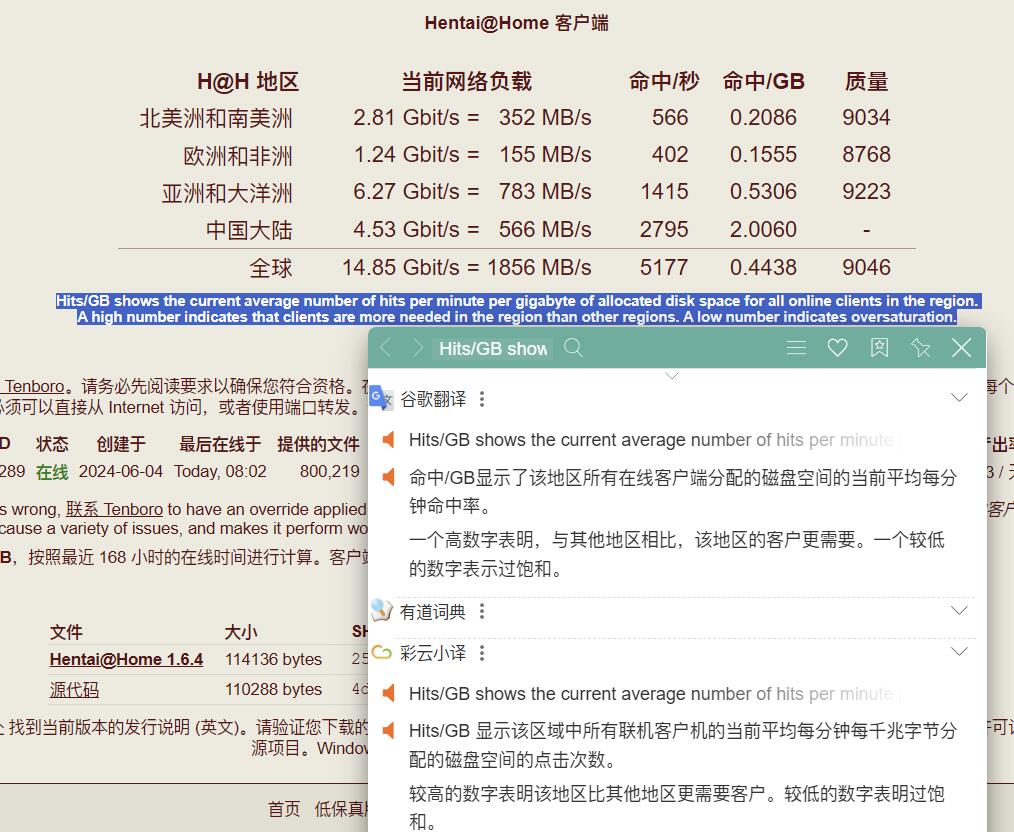Click the Google Translate logo icon
1014x832 pixels.
point(381,398)
